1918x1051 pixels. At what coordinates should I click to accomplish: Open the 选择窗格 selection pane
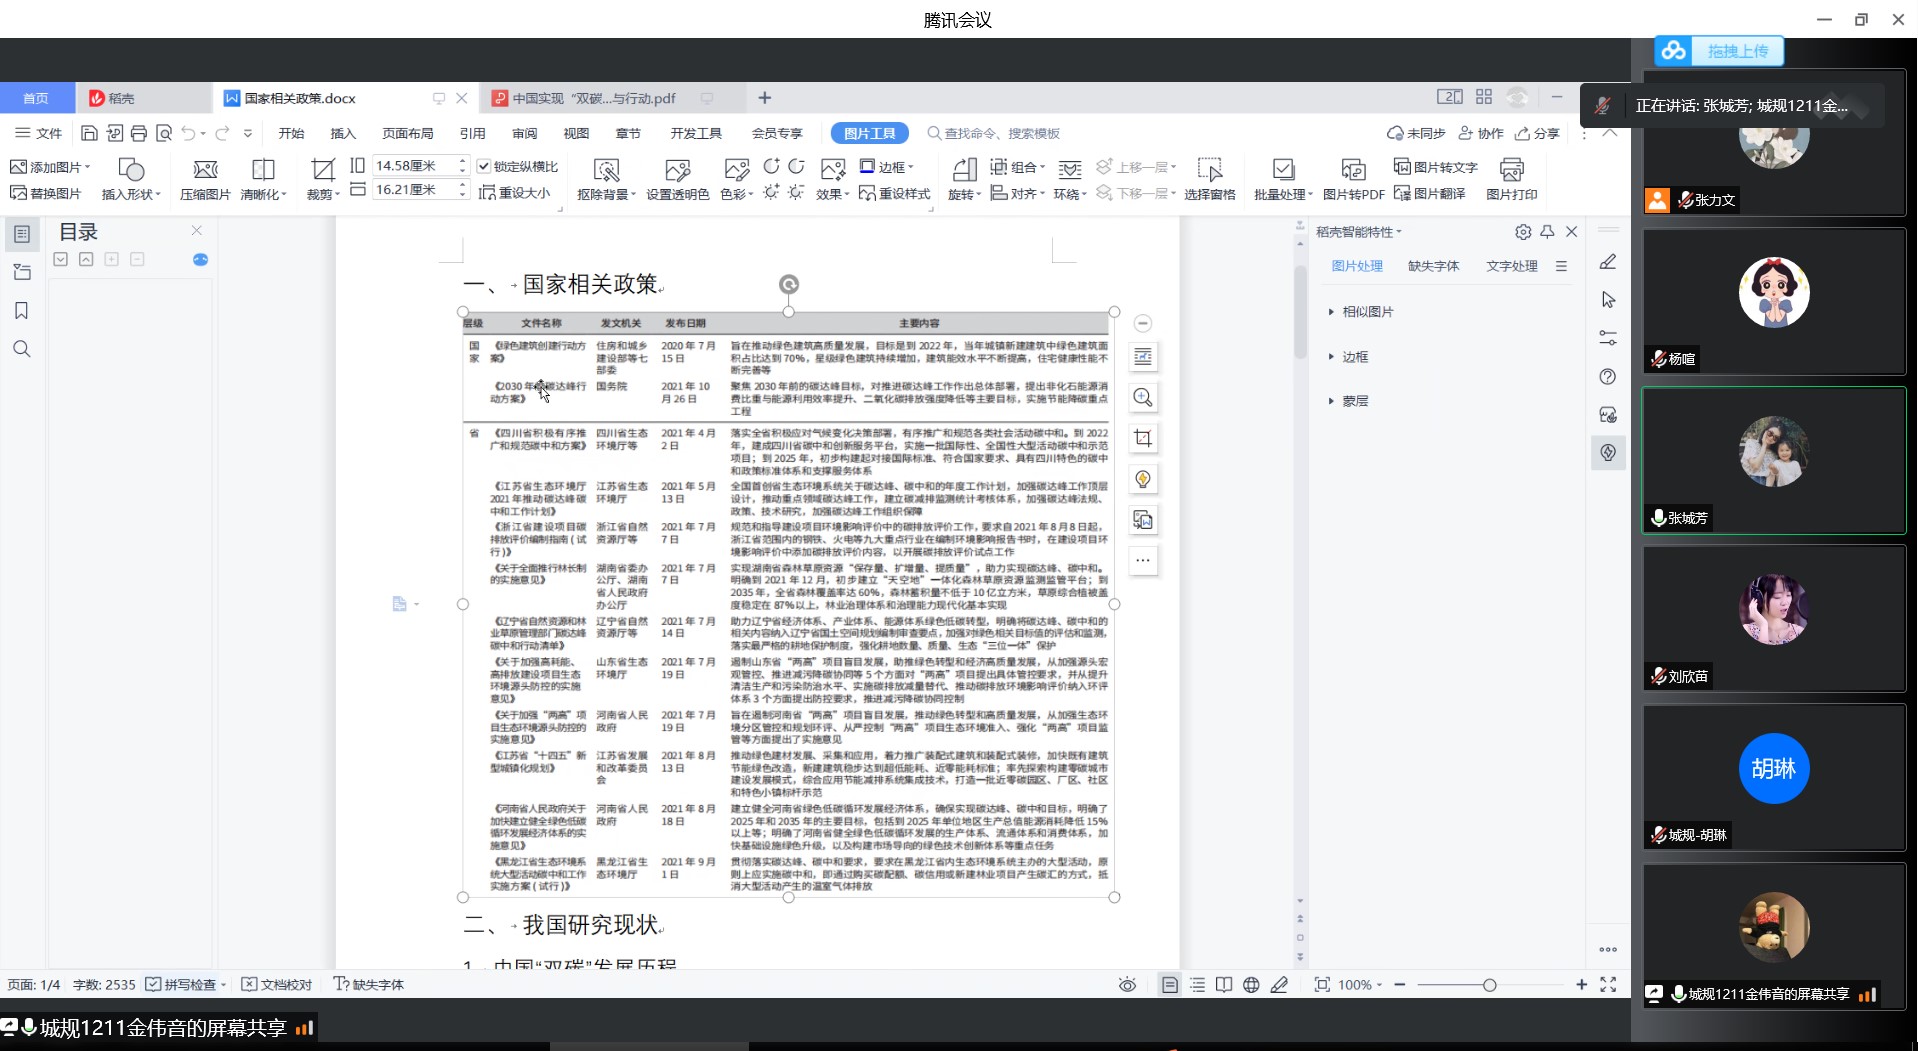point(1209,170)
